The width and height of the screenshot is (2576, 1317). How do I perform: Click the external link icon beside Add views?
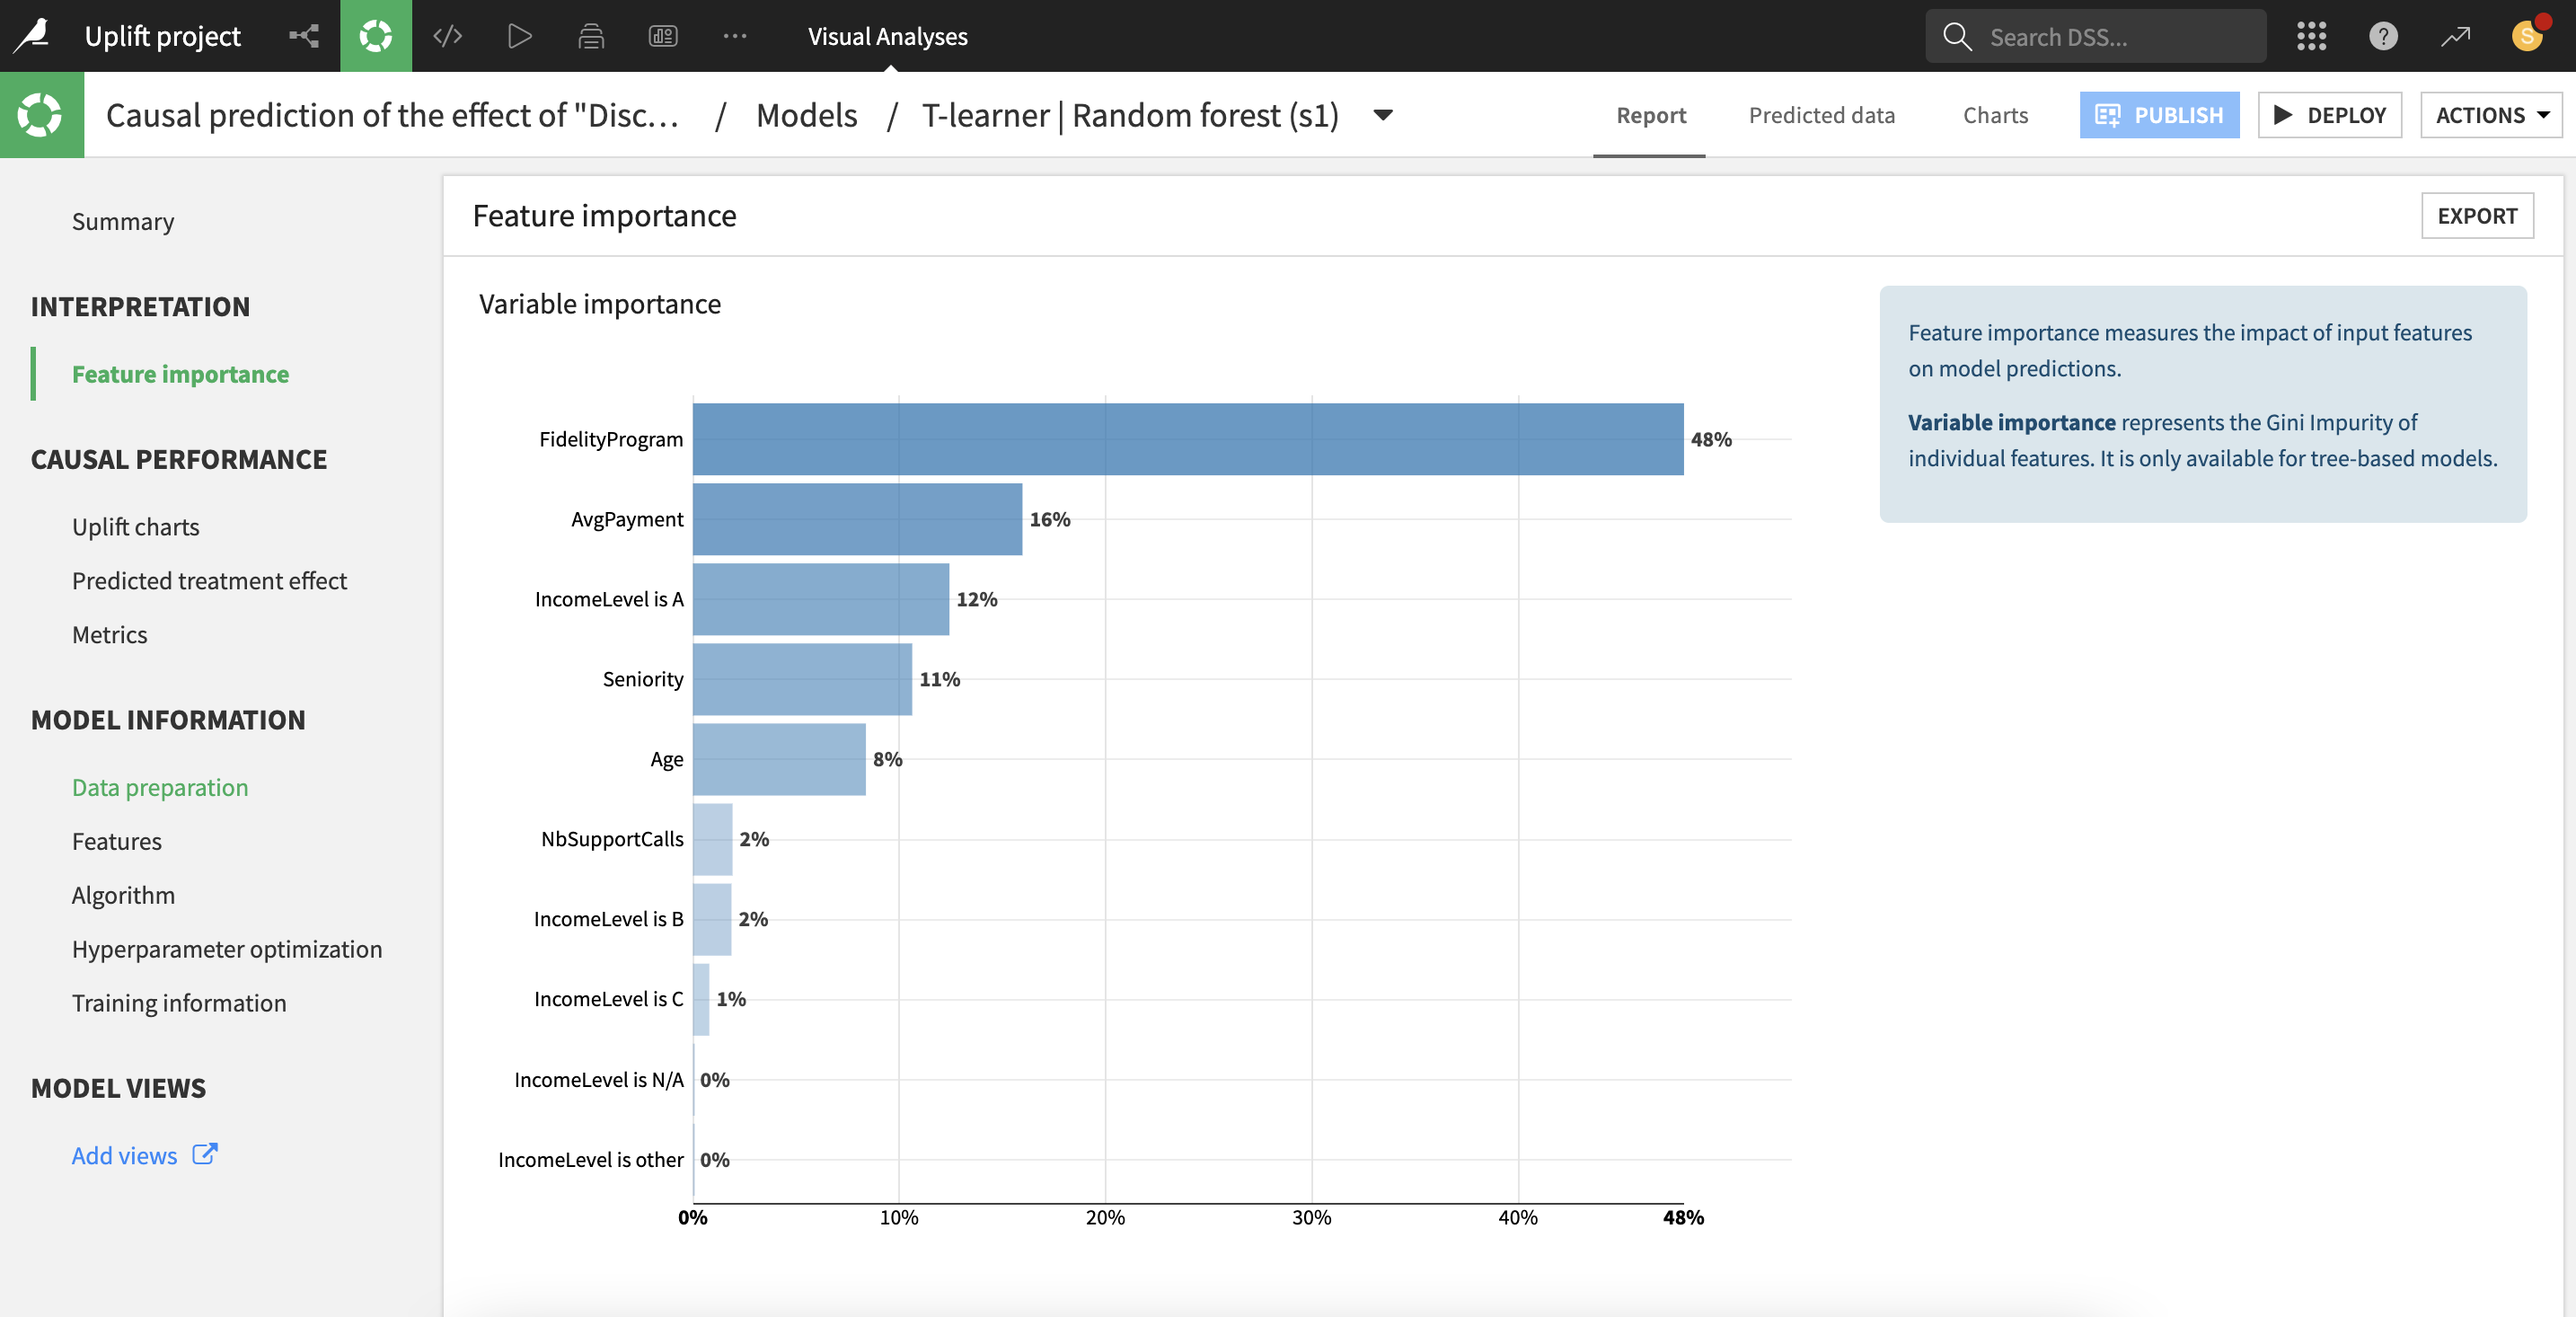click(x=204, y=1154)
